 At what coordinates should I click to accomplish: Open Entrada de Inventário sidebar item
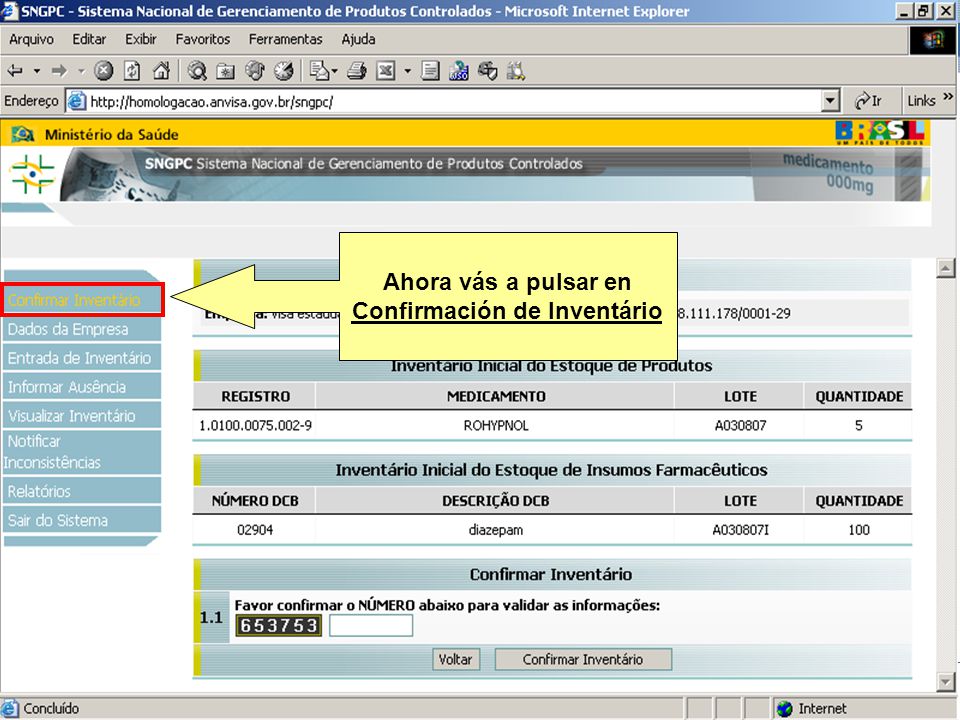point(83,358)
